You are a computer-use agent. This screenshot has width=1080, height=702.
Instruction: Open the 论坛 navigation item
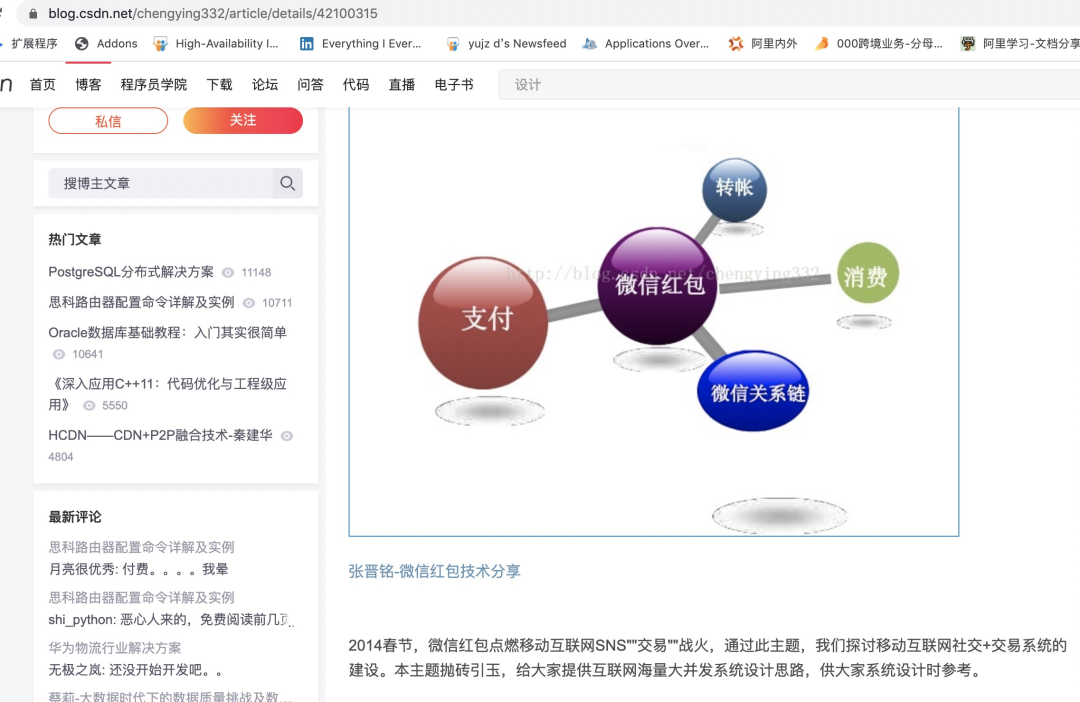pyautogui.click(x=265, y=85)
